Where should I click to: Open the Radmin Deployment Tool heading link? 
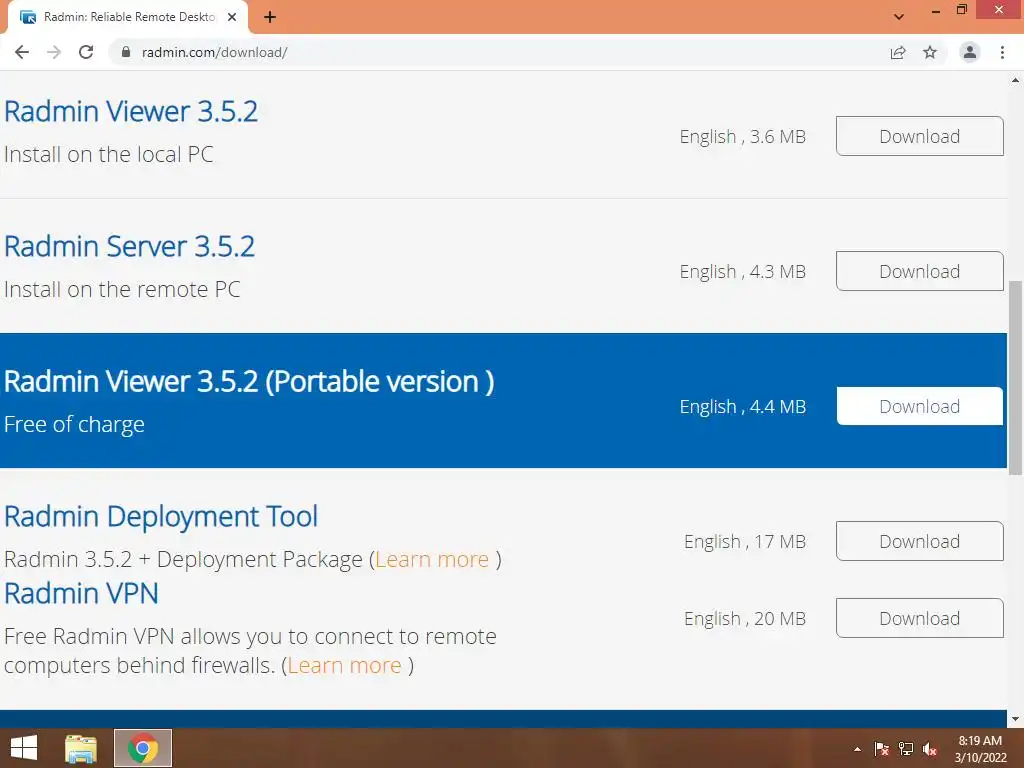coord(161,517)
